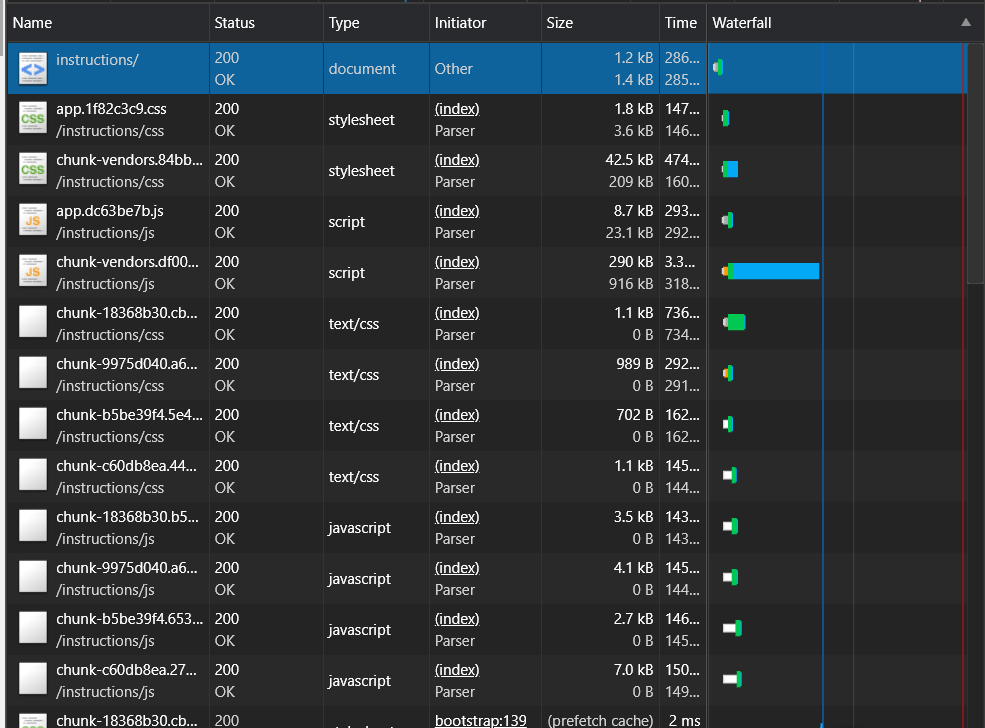This screenshot has width=985, height=728.
Task: Click the Initiator column header
Action: pos(461,22)
